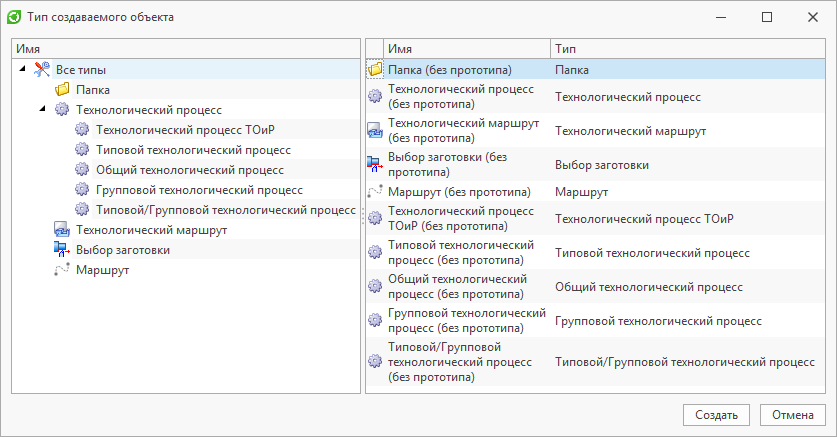
Task: Sort the list by the Тип column header
Action: click(688, 49)
